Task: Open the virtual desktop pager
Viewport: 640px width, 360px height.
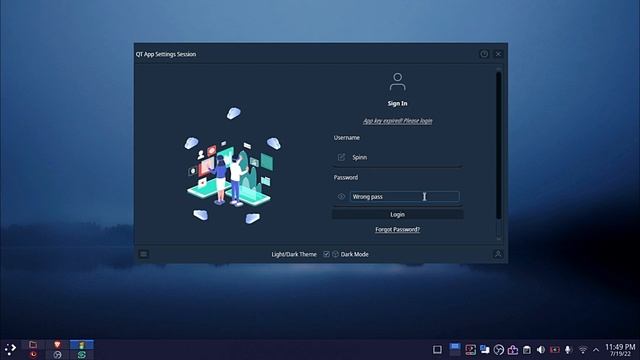Action: tap(455, 349)
